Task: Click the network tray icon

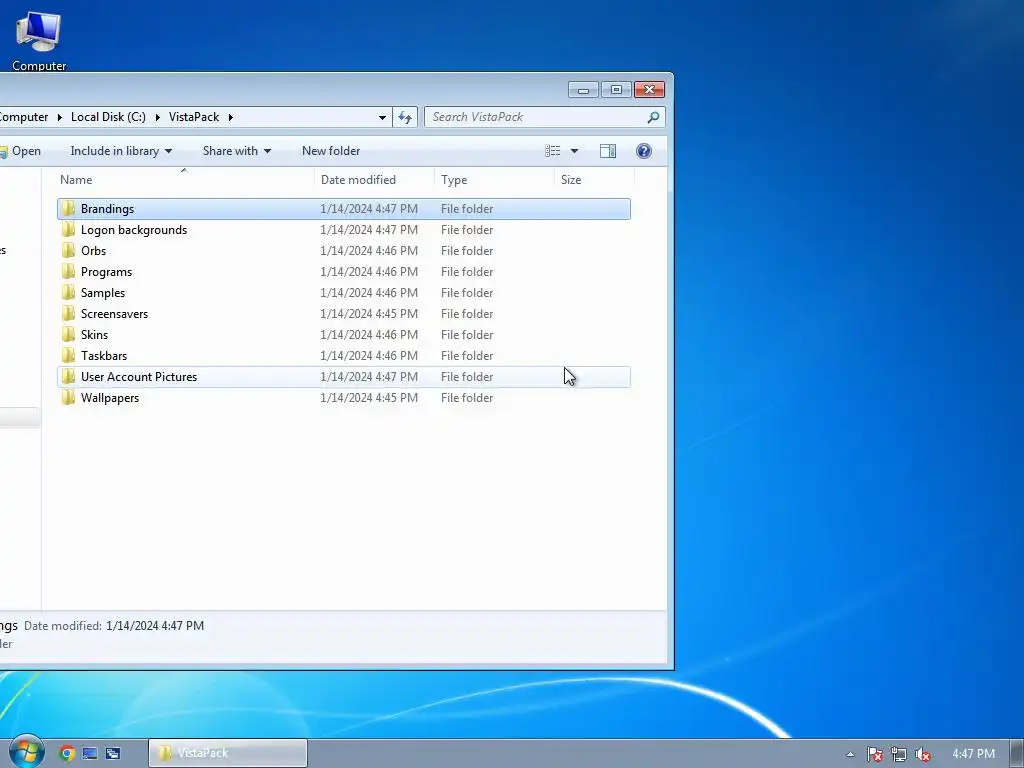Action: (x=899, y=754)
